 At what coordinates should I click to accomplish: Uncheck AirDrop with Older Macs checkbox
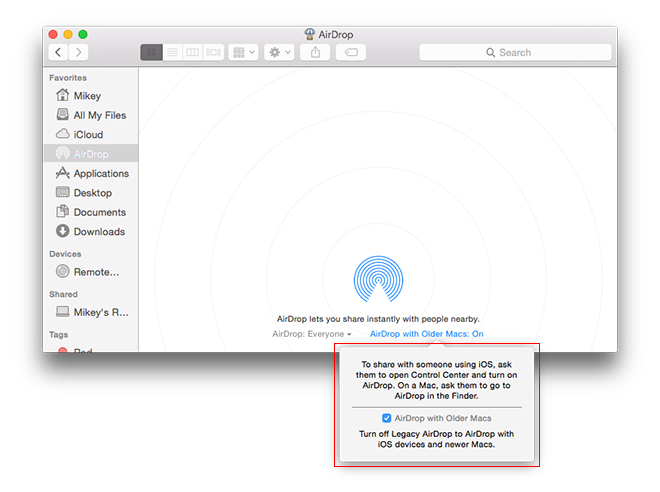tap(386, 418)
